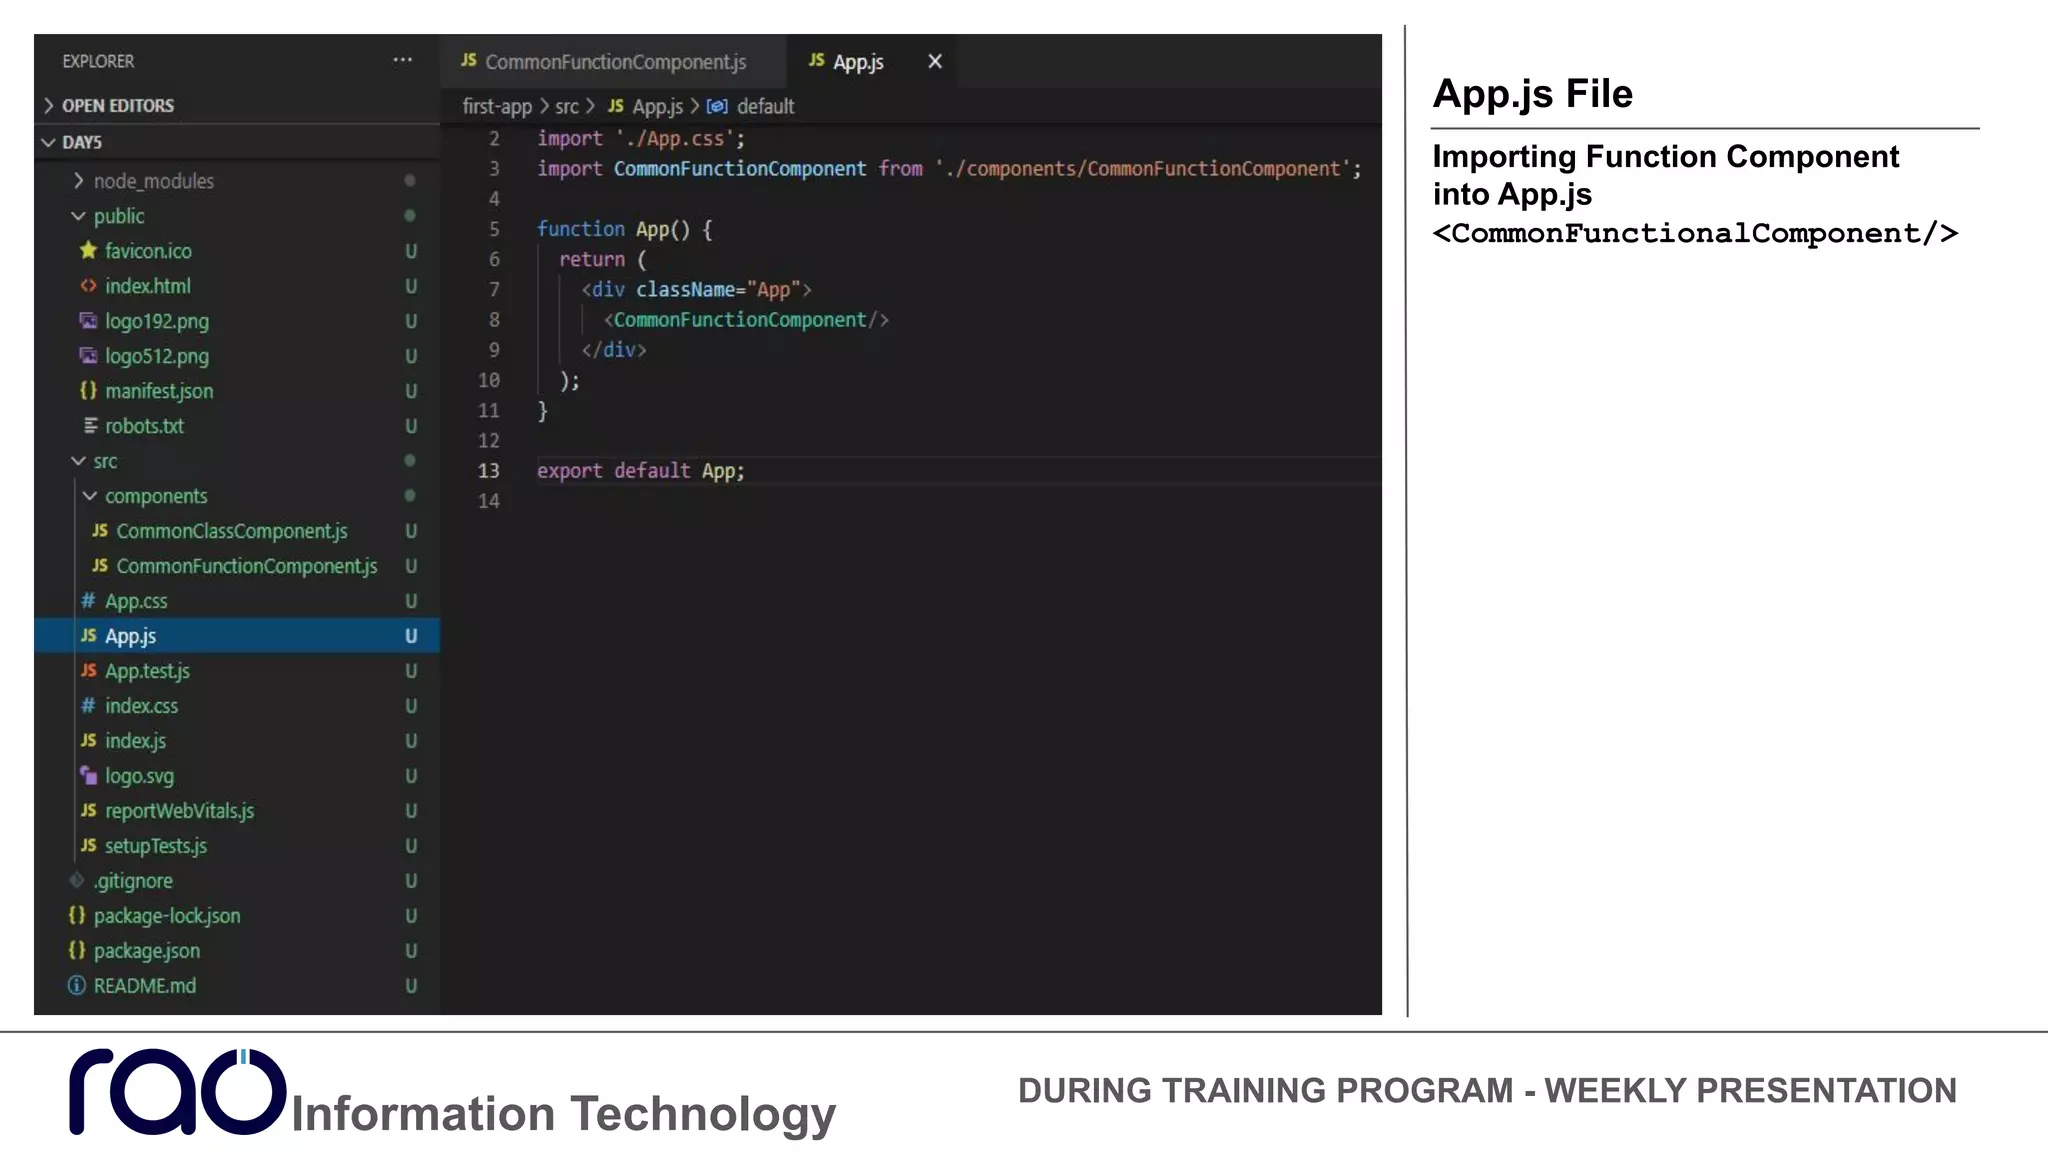The image size is (2048, 1152).
Task: Click the manifest.json braces icon
Action: pos(89,390)
